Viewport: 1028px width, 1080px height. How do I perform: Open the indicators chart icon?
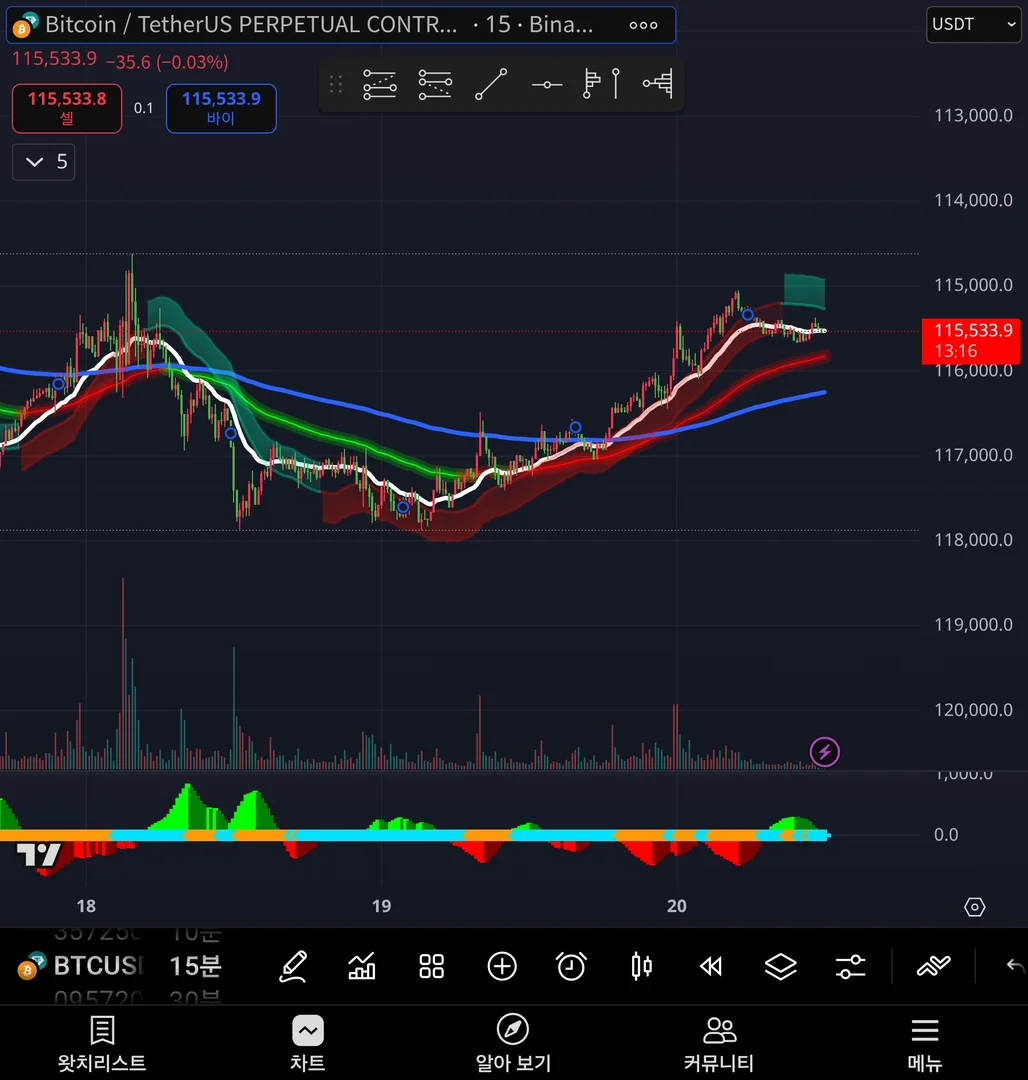(362, 966)
